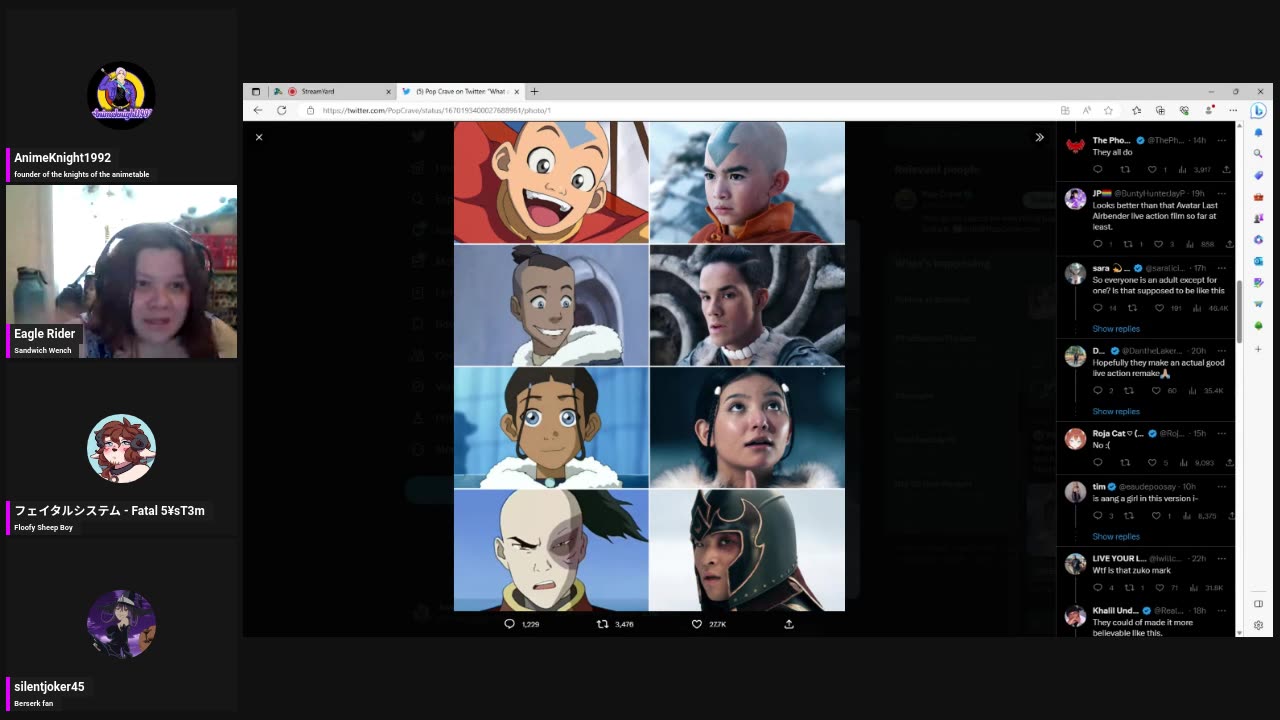Open the Bing chat sidebar button

coord(1259,111)
